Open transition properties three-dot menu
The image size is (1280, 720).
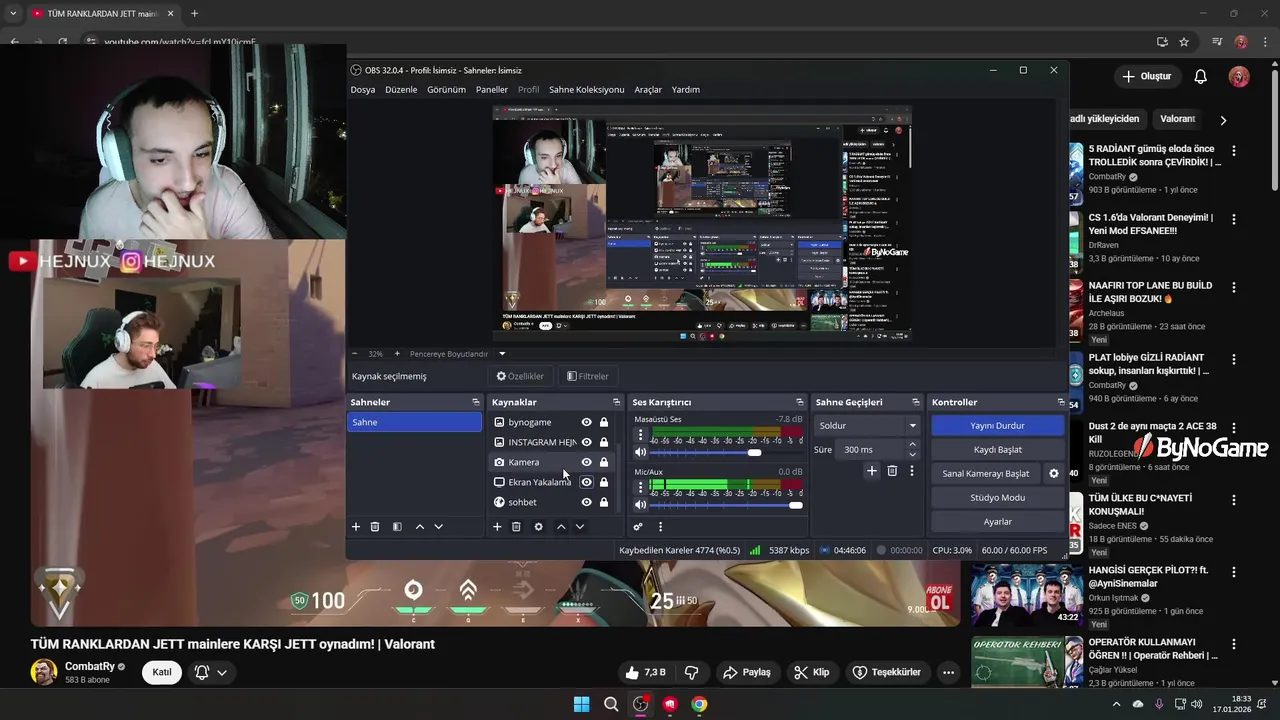coord(911,471)
